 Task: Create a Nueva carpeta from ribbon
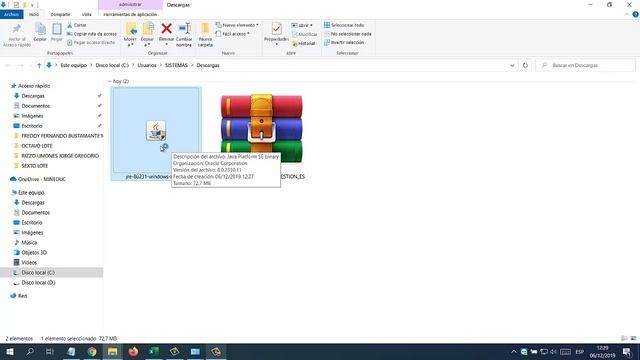click(205, 35)
